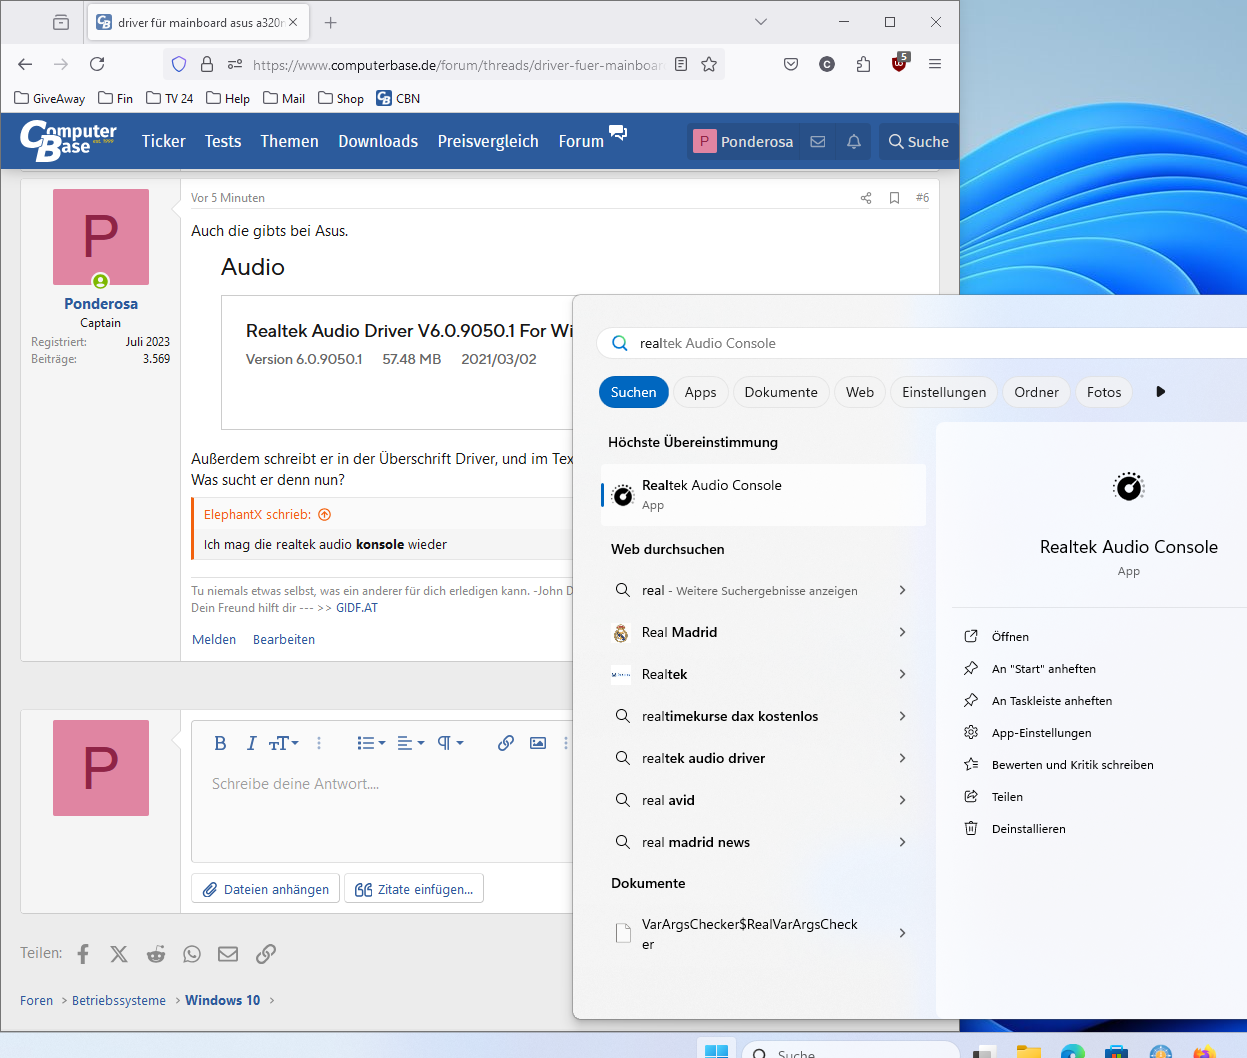Copy thread link icon
Viewport: 1247px width, 1058px height.
click(265, 954)
